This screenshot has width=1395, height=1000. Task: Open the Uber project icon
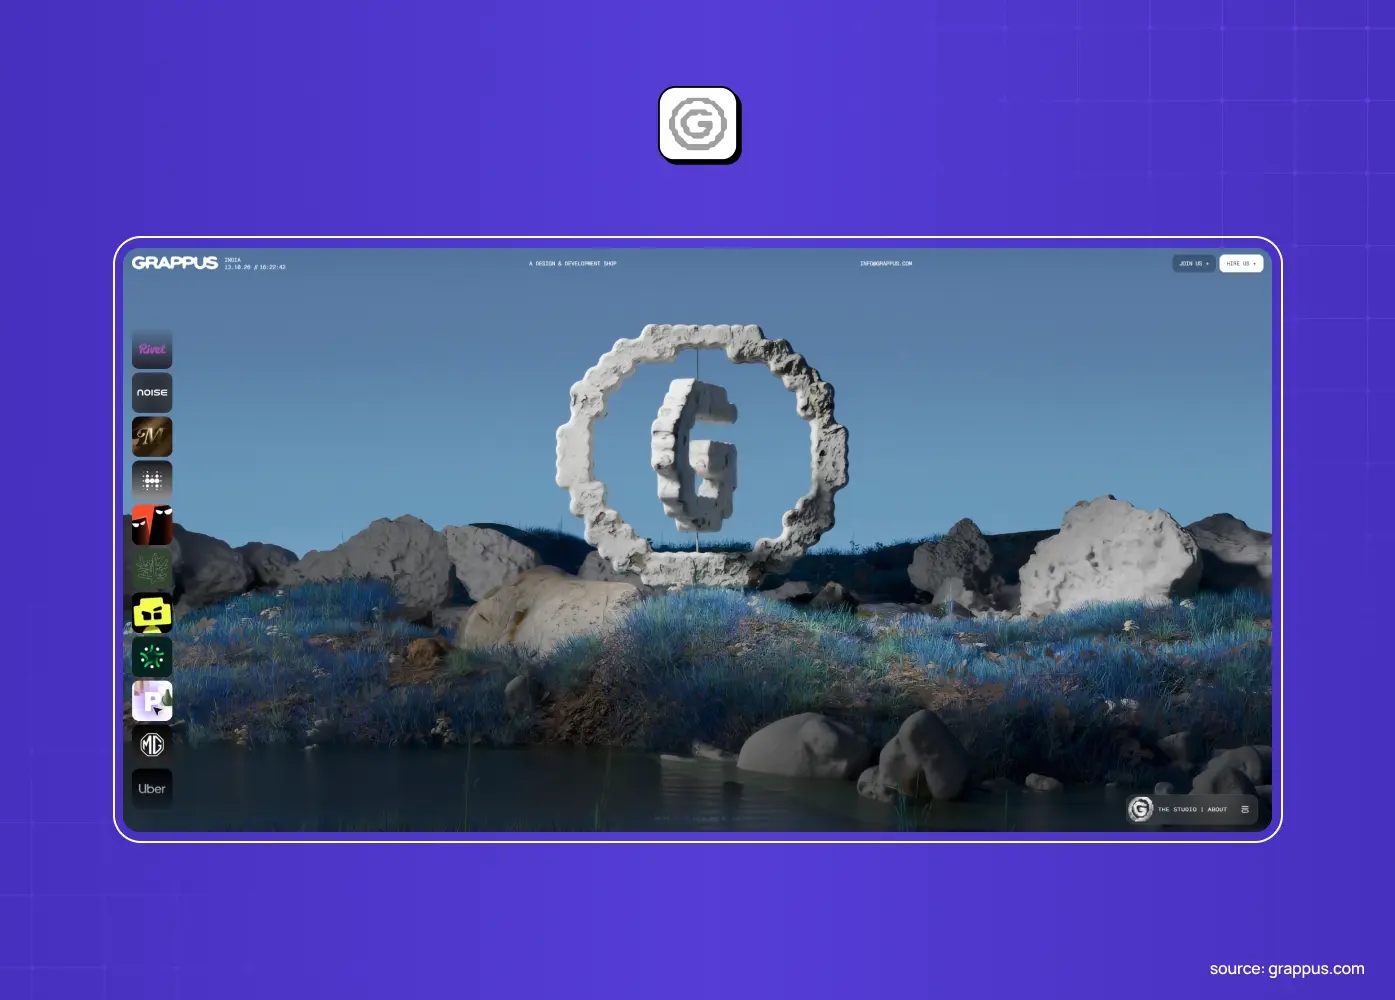[x=152, y=789]
